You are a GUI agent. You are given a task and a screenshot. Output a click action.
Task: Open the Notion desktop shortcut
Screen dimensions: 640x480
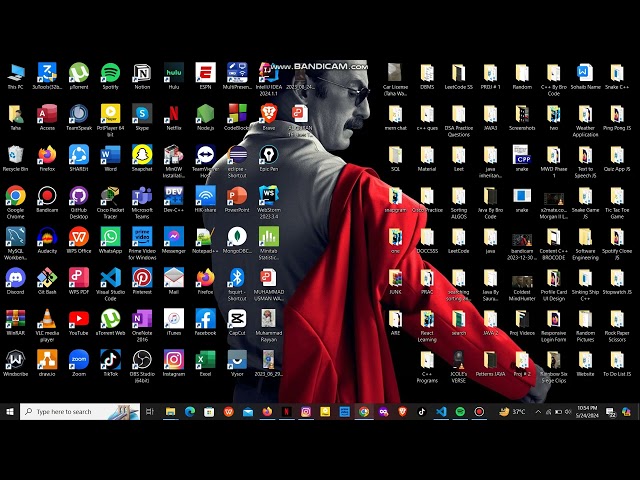tap(142, 73)
